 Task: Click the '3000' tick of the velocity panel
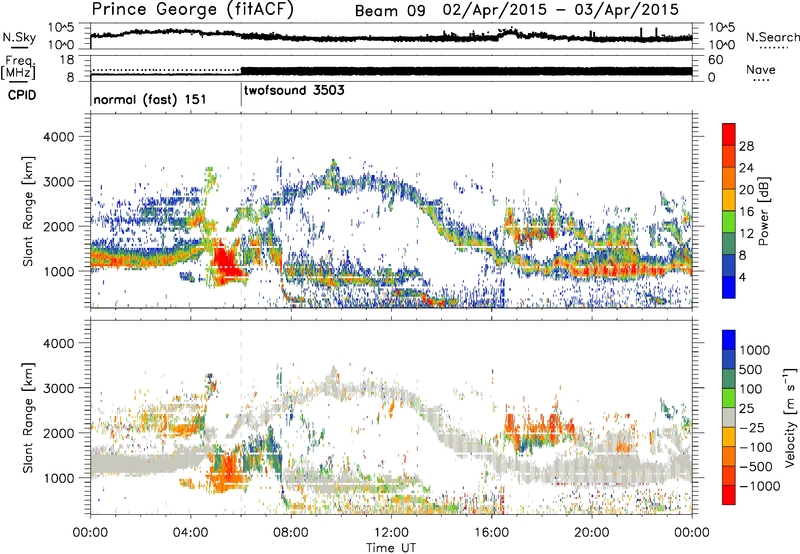coord(58,388)
